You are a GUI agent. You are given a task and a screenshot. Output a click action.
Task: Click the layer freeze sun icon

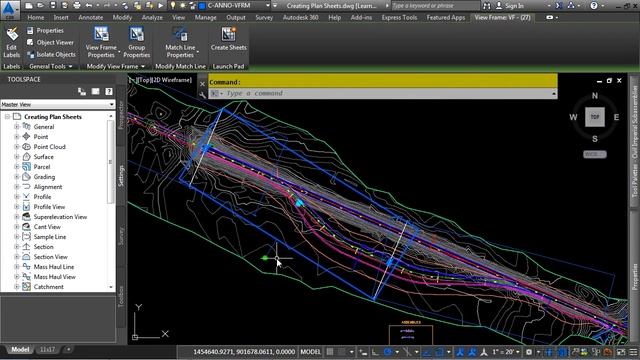[182, 6]
